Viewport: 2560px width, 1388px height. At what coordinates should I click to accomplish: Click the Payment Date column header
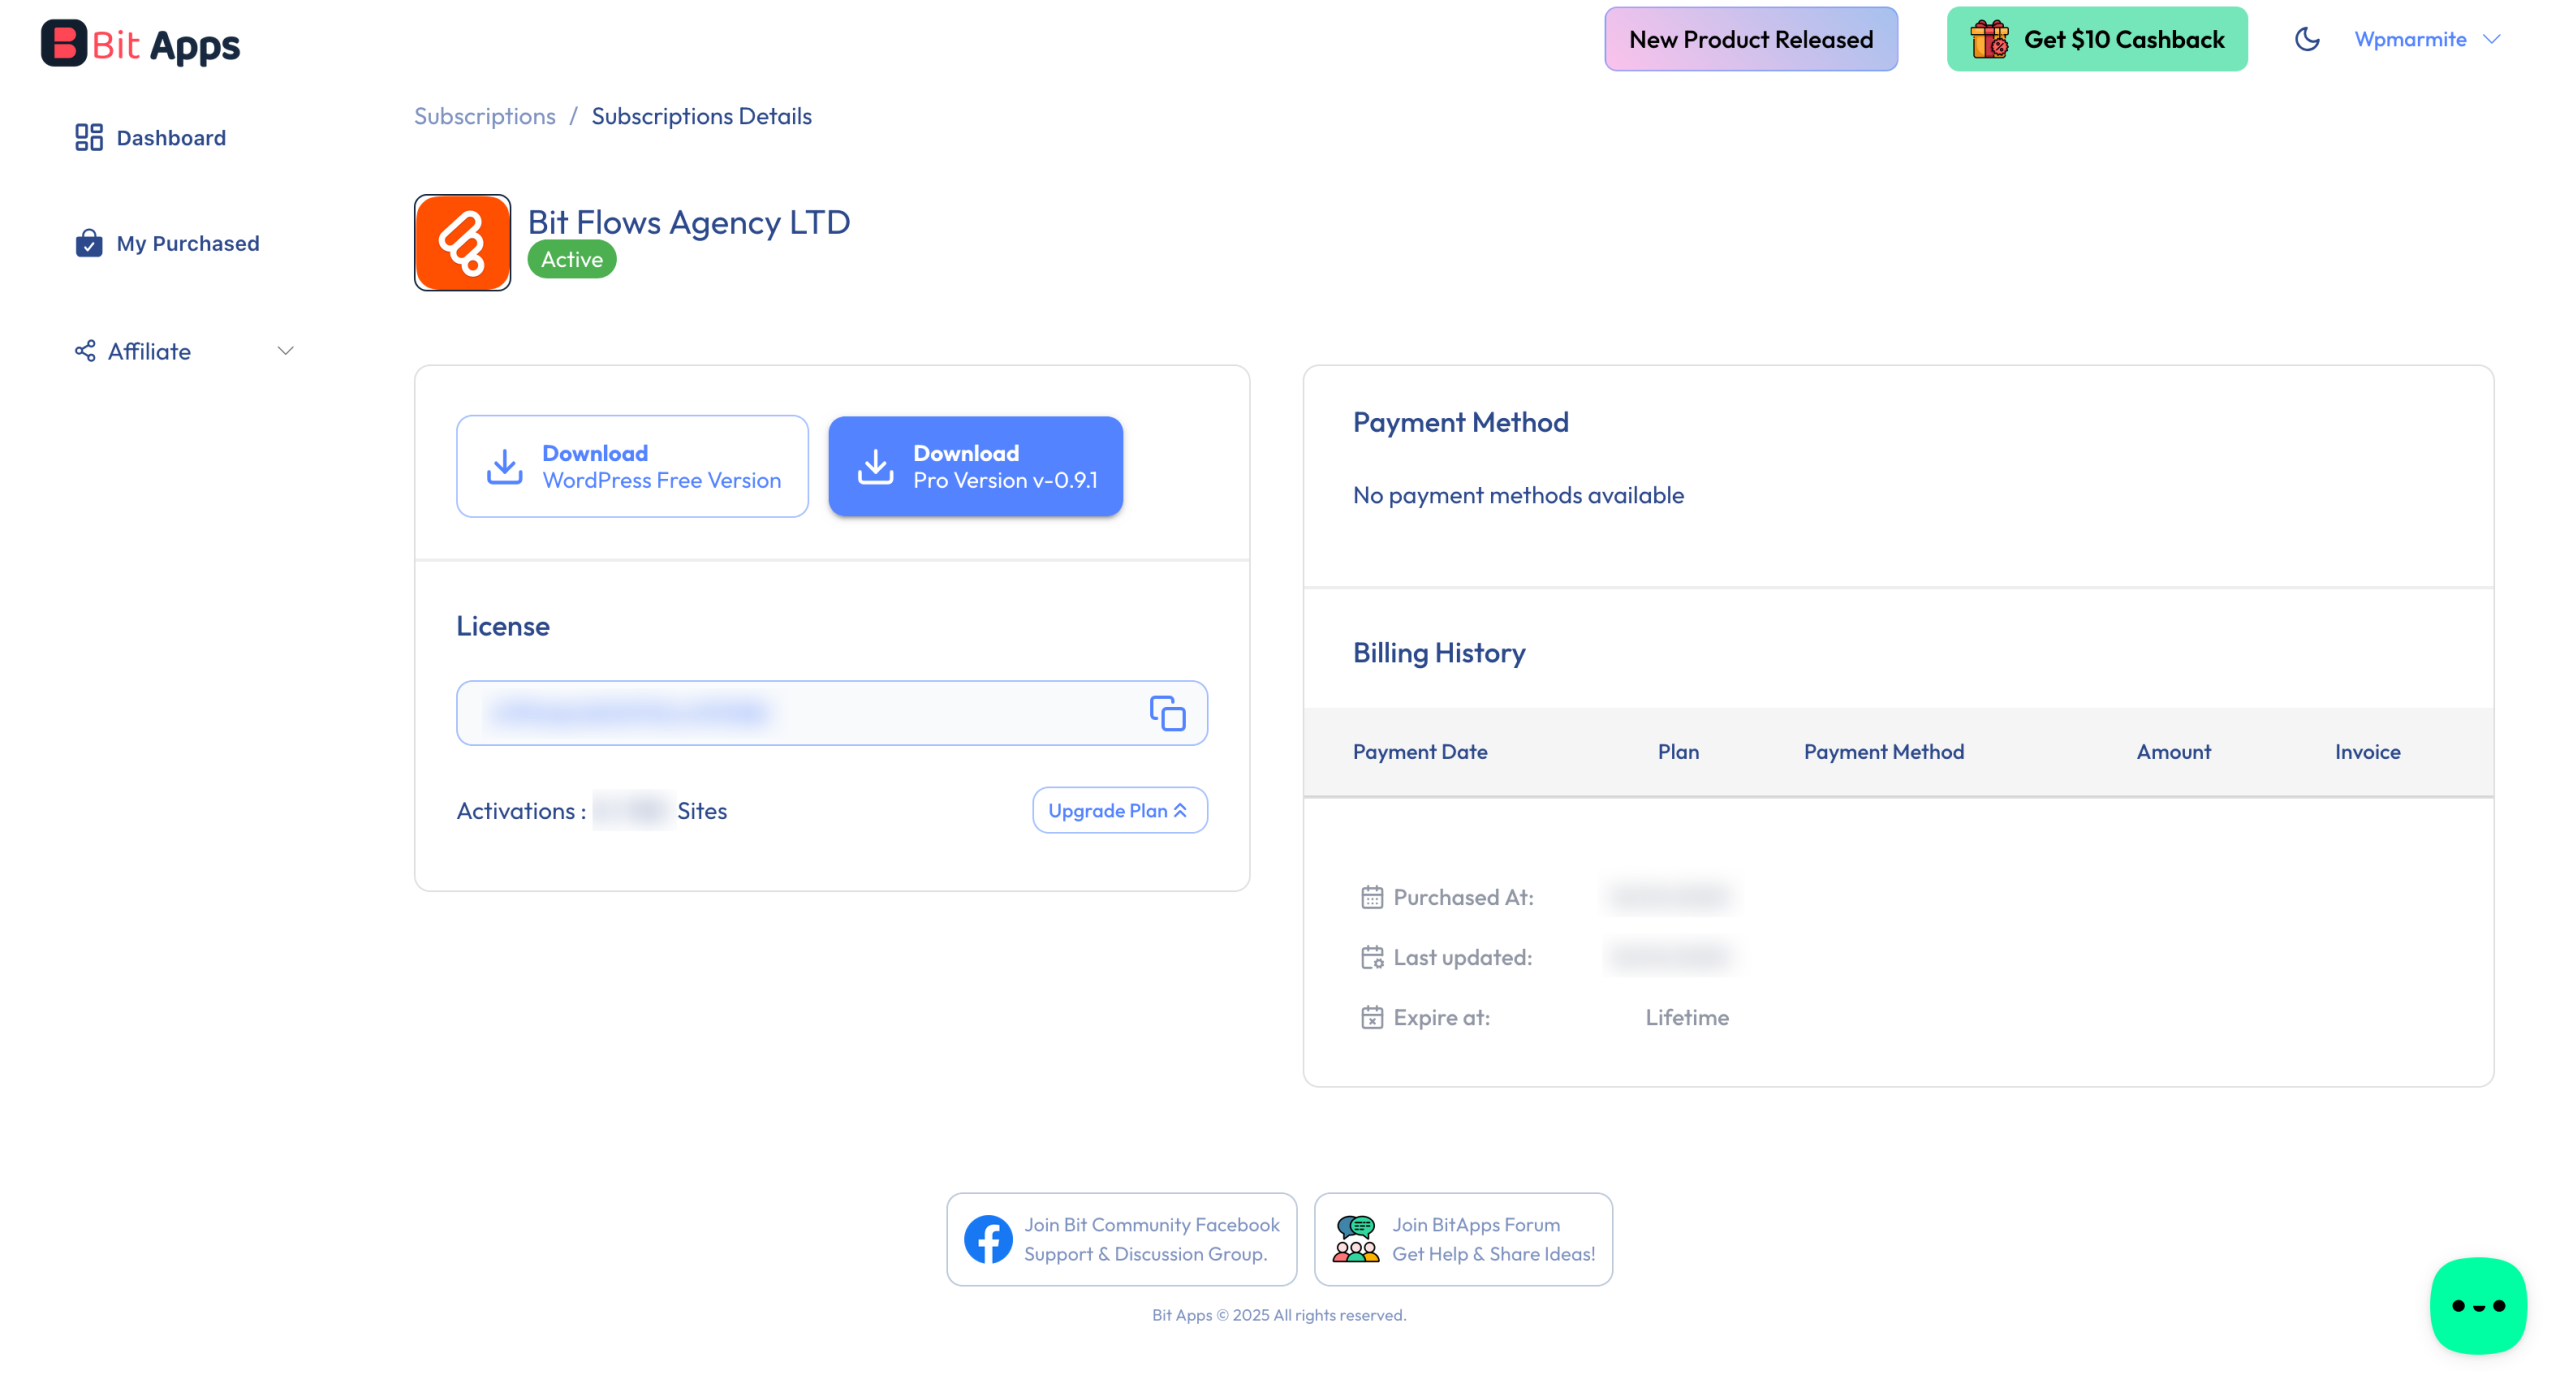(x=1420, y=752)
